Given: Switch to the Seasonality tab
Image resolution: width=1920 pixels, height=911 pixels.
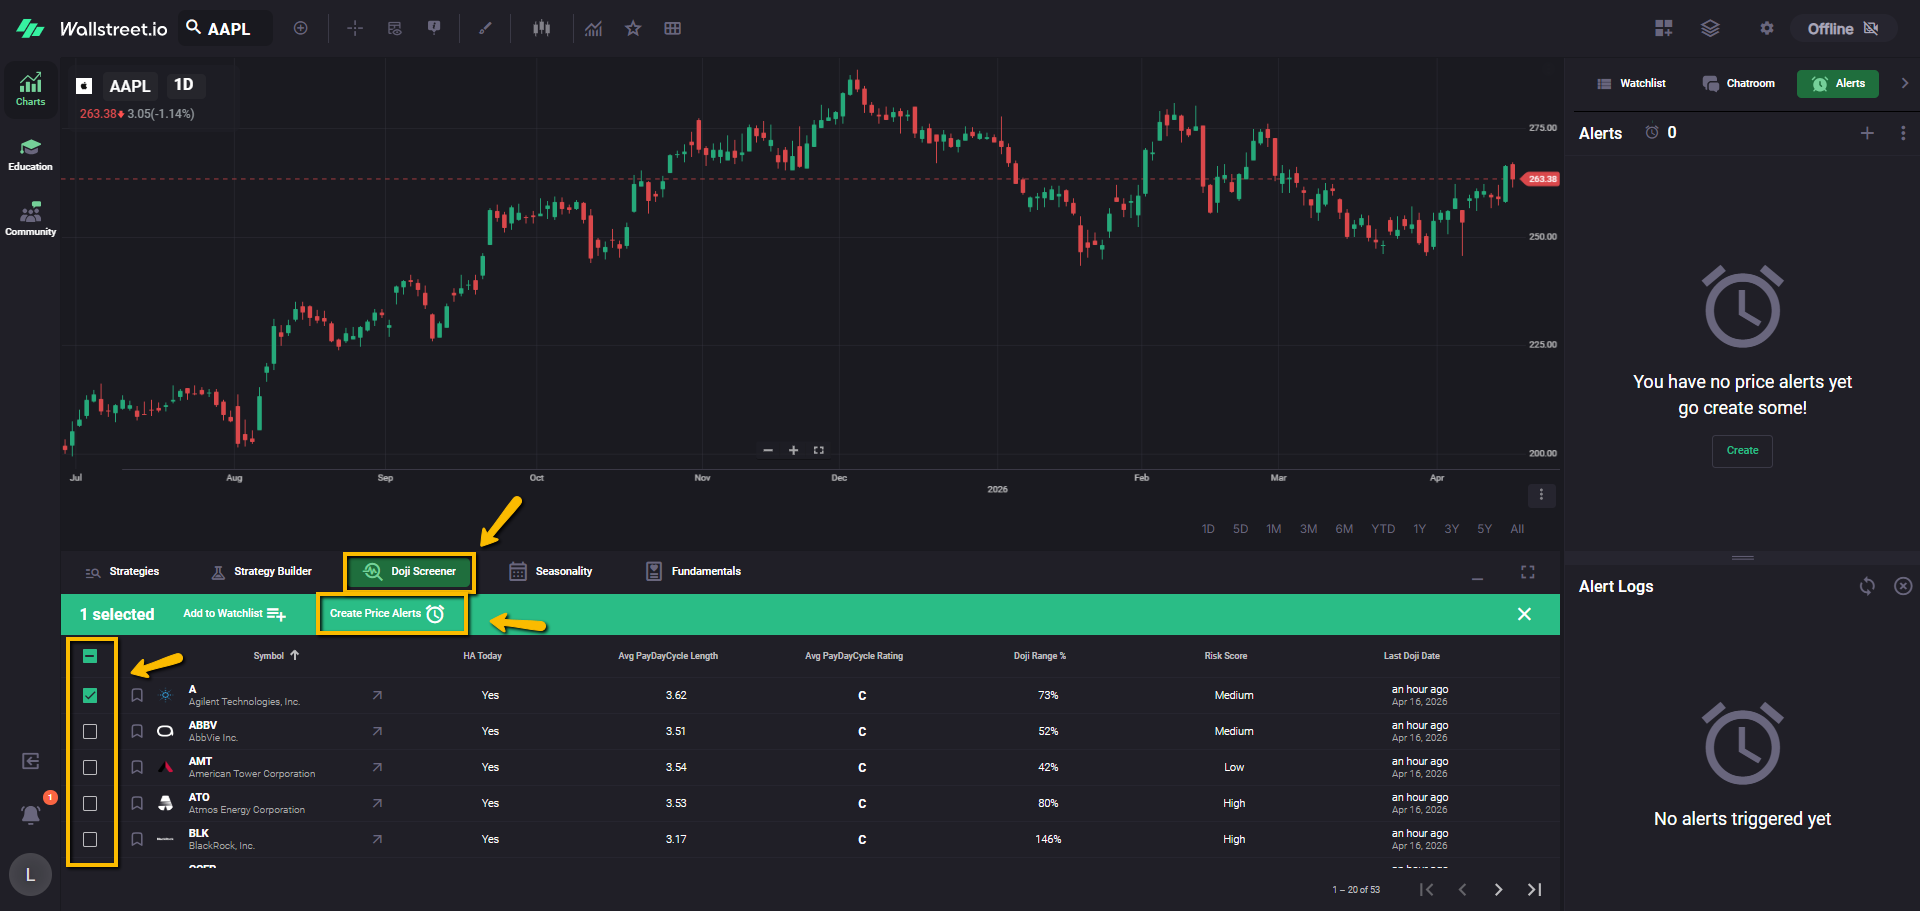Looking at the screenshot, I should pyautogui.click(x=551, y=571).
